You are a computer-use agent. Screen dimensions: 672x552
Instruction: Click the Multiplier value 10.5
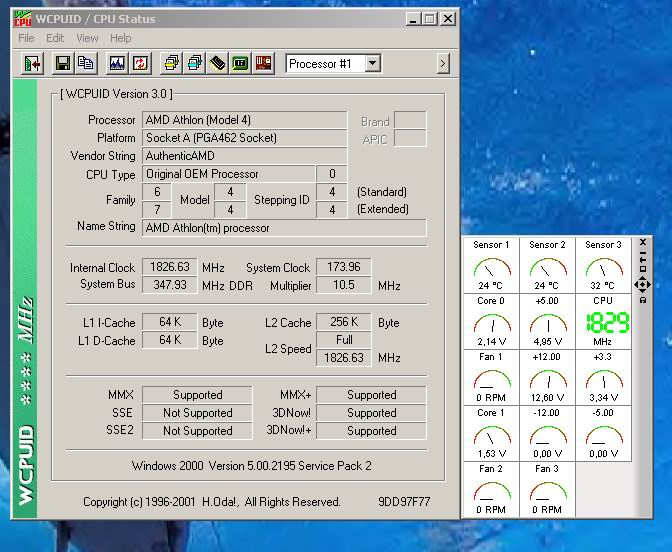344,285
